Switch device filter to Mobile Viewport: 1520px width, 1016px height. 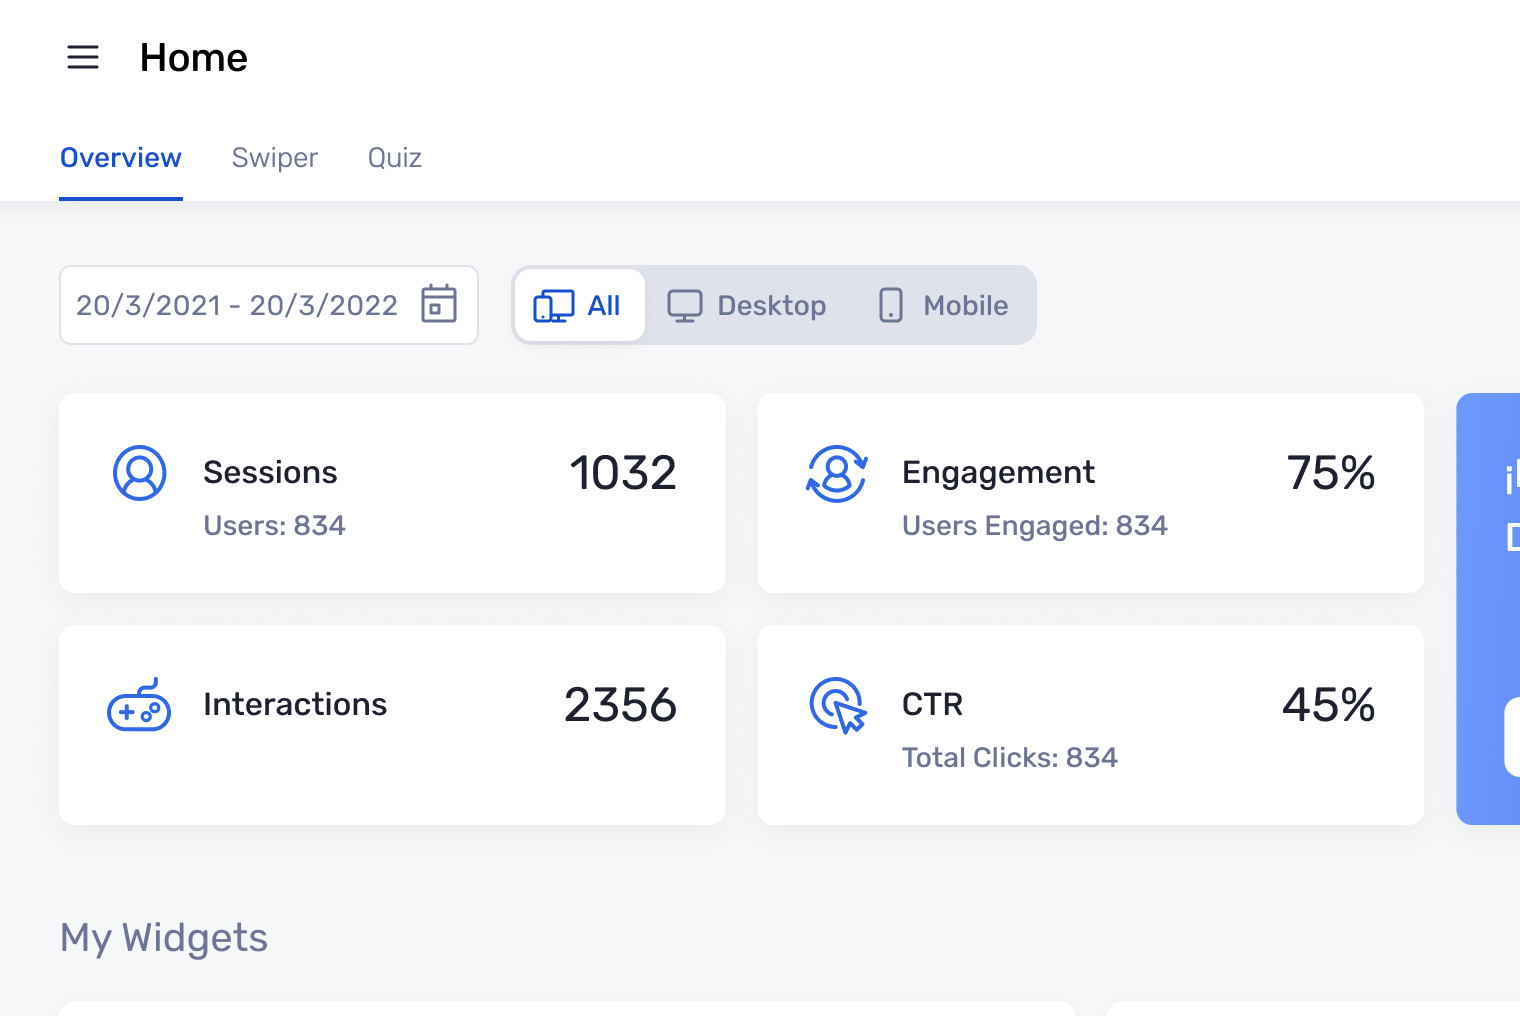click(943, 305)
